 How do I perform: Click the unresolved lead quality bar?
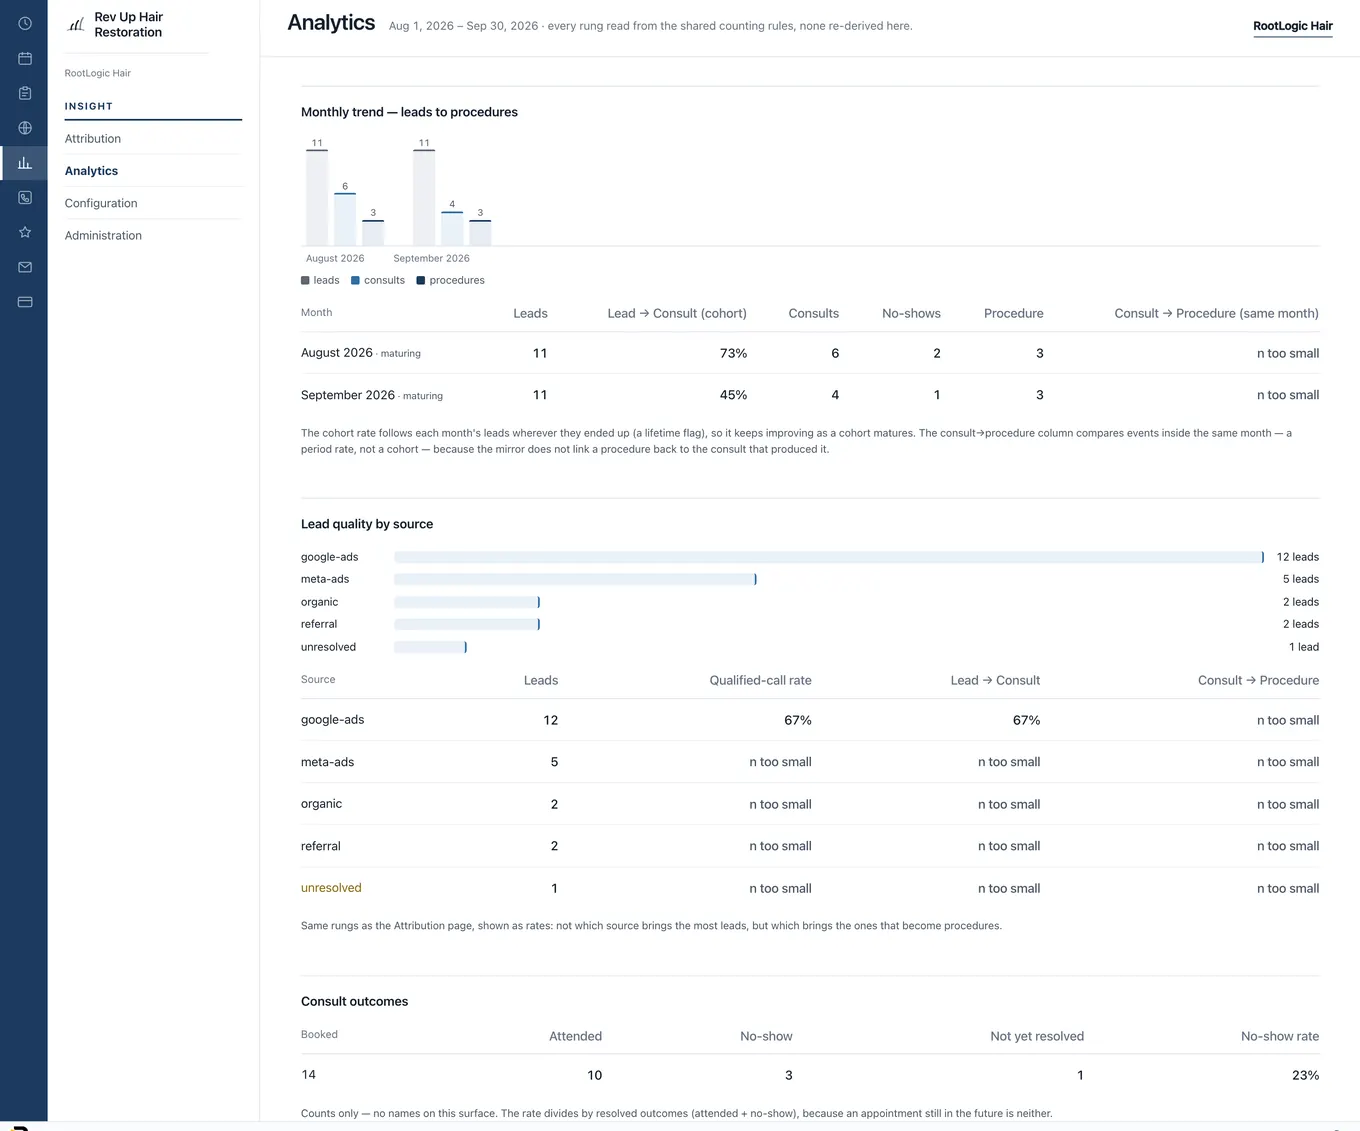(x=430, y=647)
